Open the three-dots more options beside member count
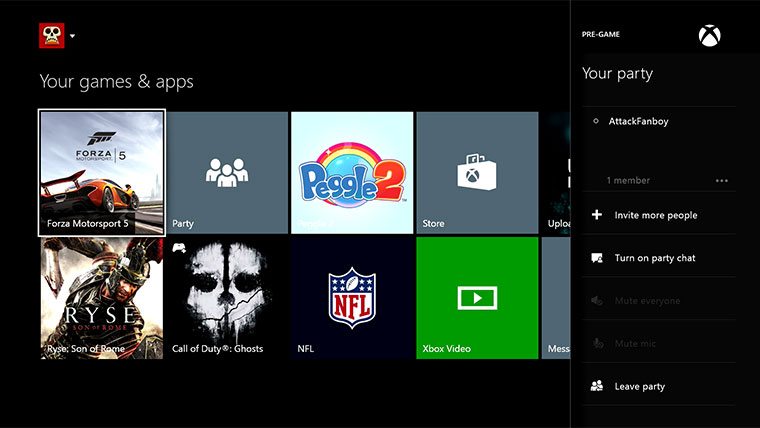Viewport: 760px width, 428px height. coord(722,181)
